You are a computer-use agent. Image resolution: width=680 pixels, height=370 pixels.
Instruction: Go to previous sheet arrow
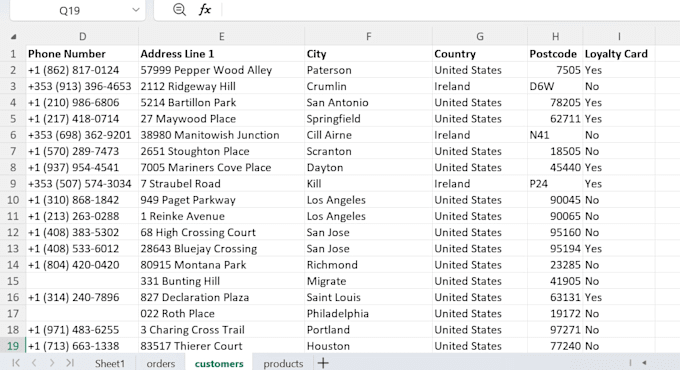34,363
